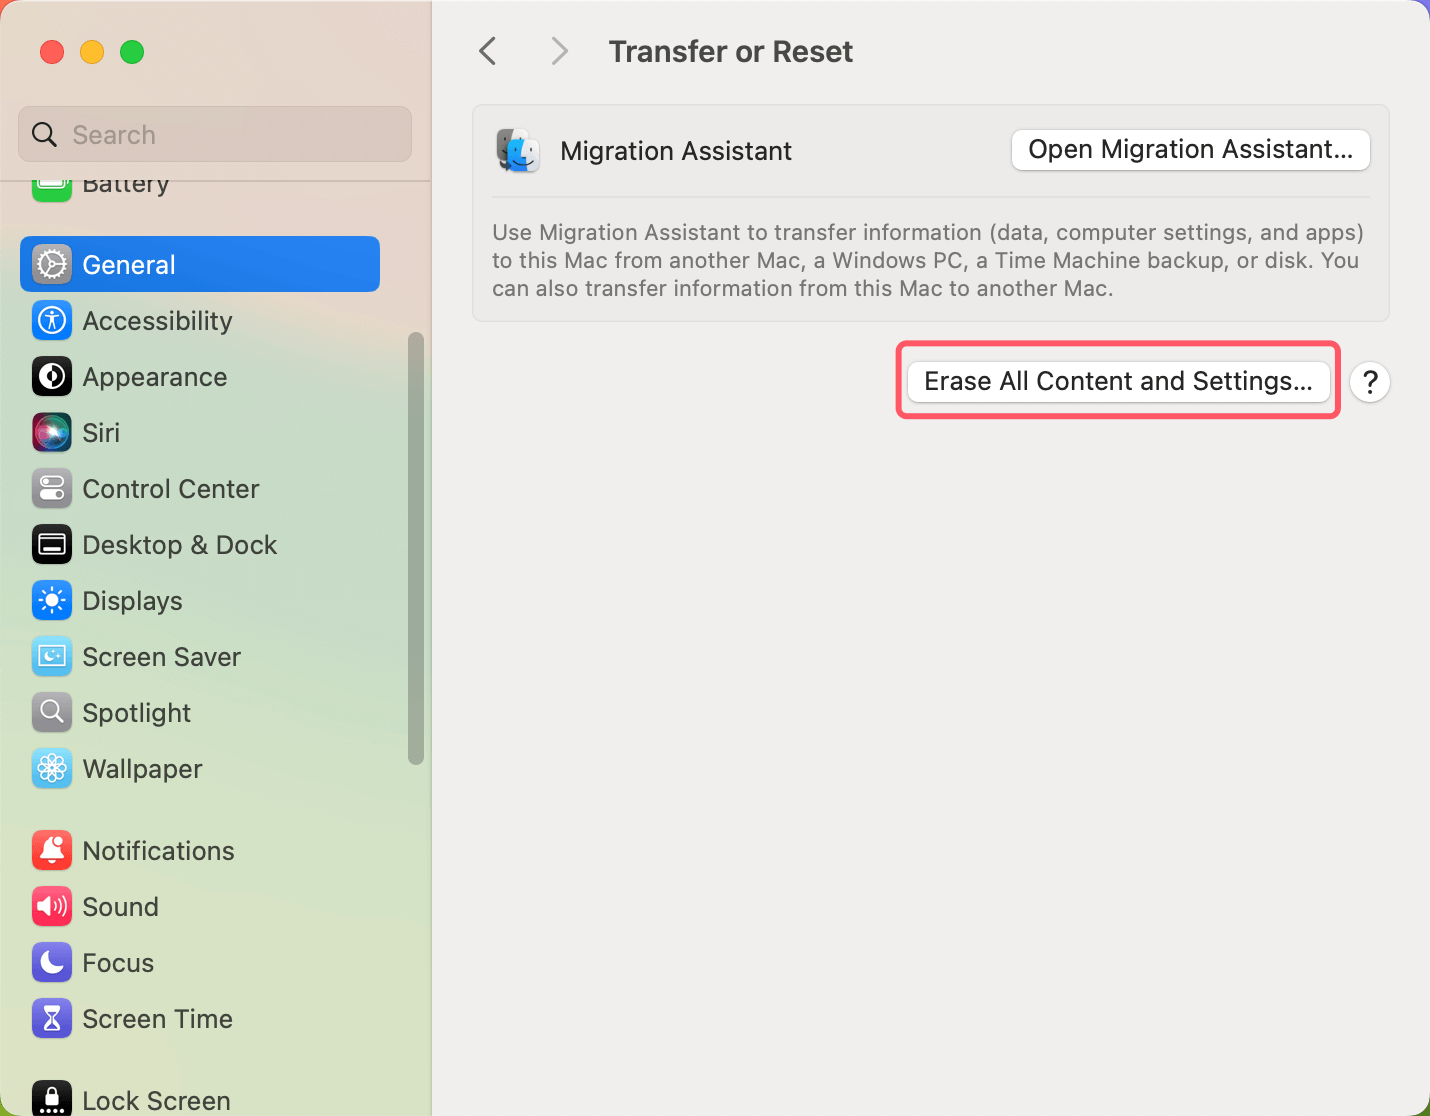Navigate back using the back arrow
1430x1116 pixels.
[x=487, y=51]
